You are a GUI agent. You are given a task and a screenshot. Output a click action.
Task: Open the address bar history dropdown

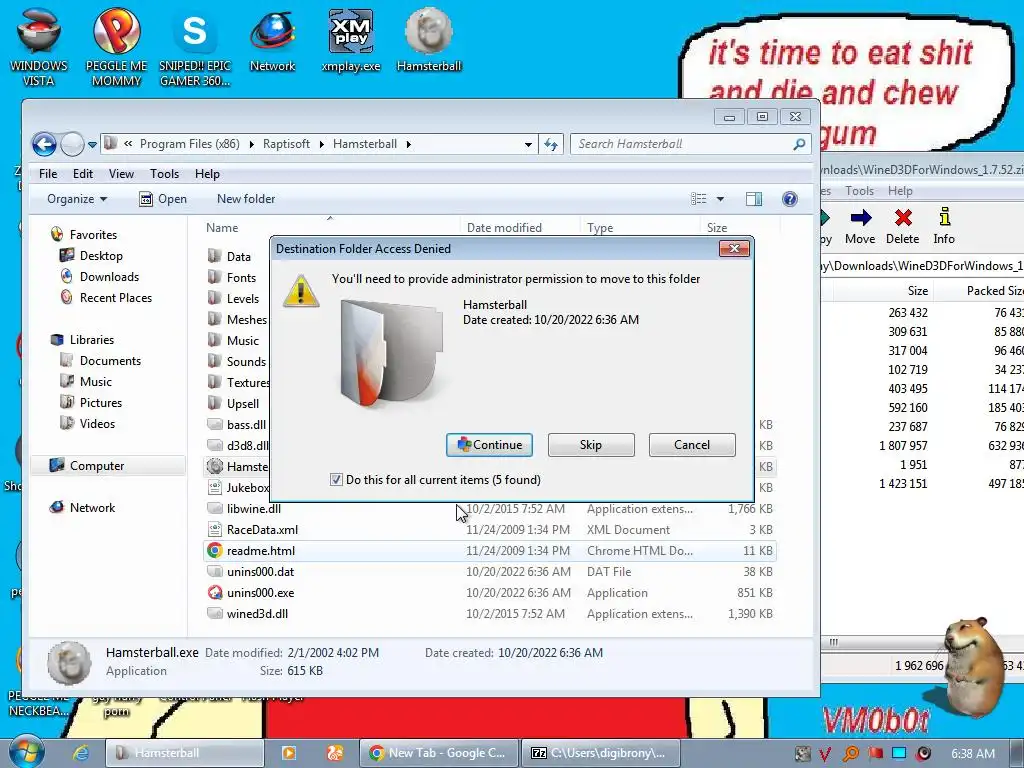tap(528, 144)
